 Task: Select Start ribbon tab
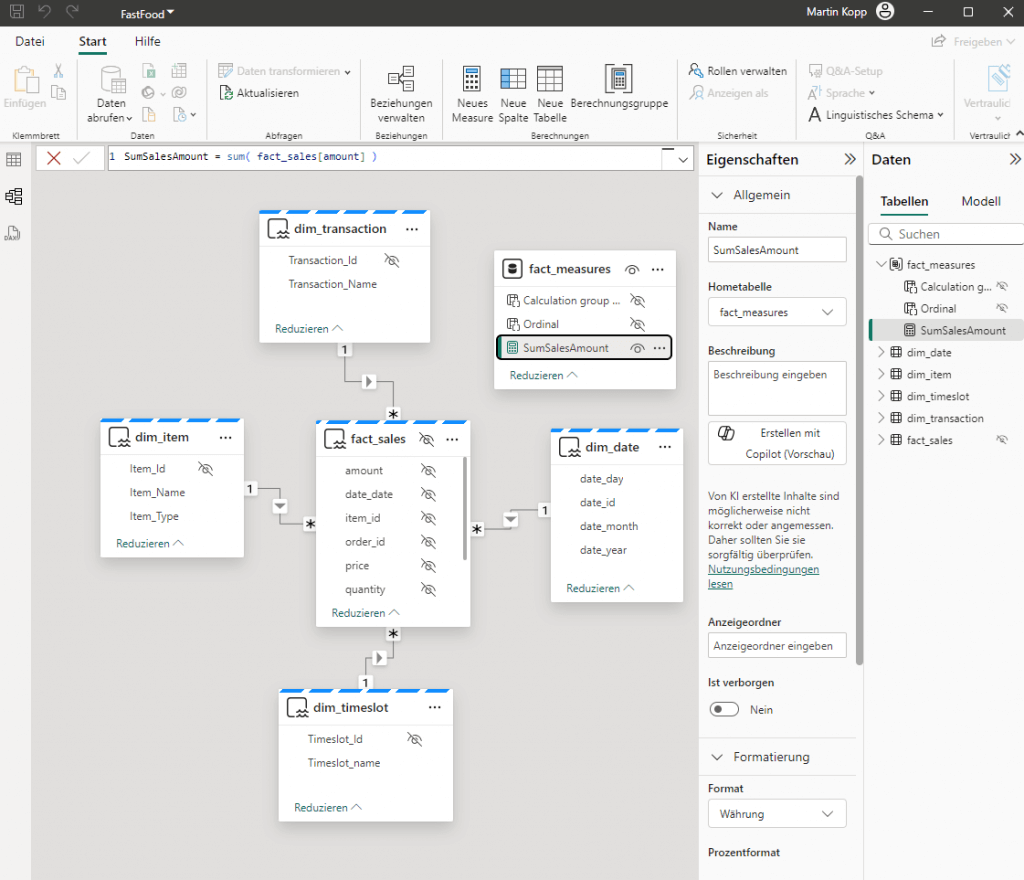(93, 41)
